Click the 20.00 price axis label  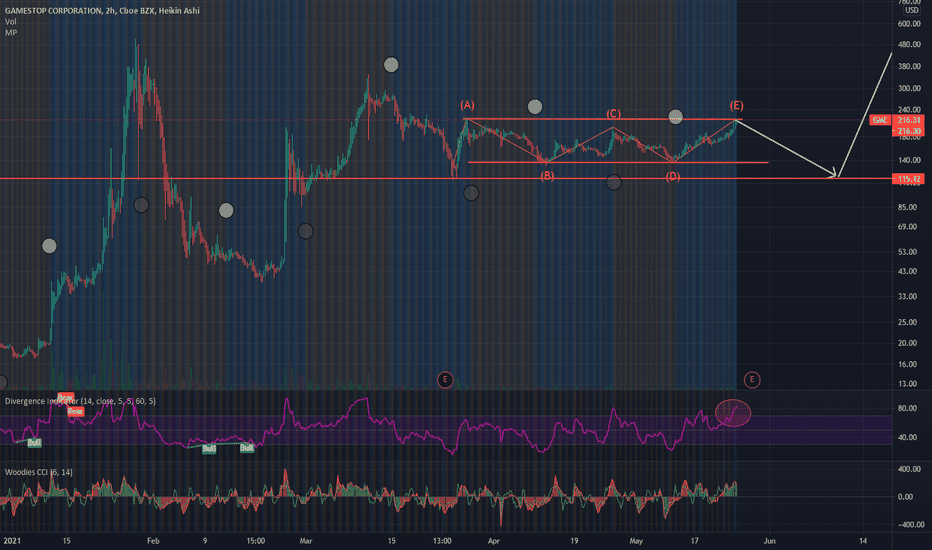point(907,343)
